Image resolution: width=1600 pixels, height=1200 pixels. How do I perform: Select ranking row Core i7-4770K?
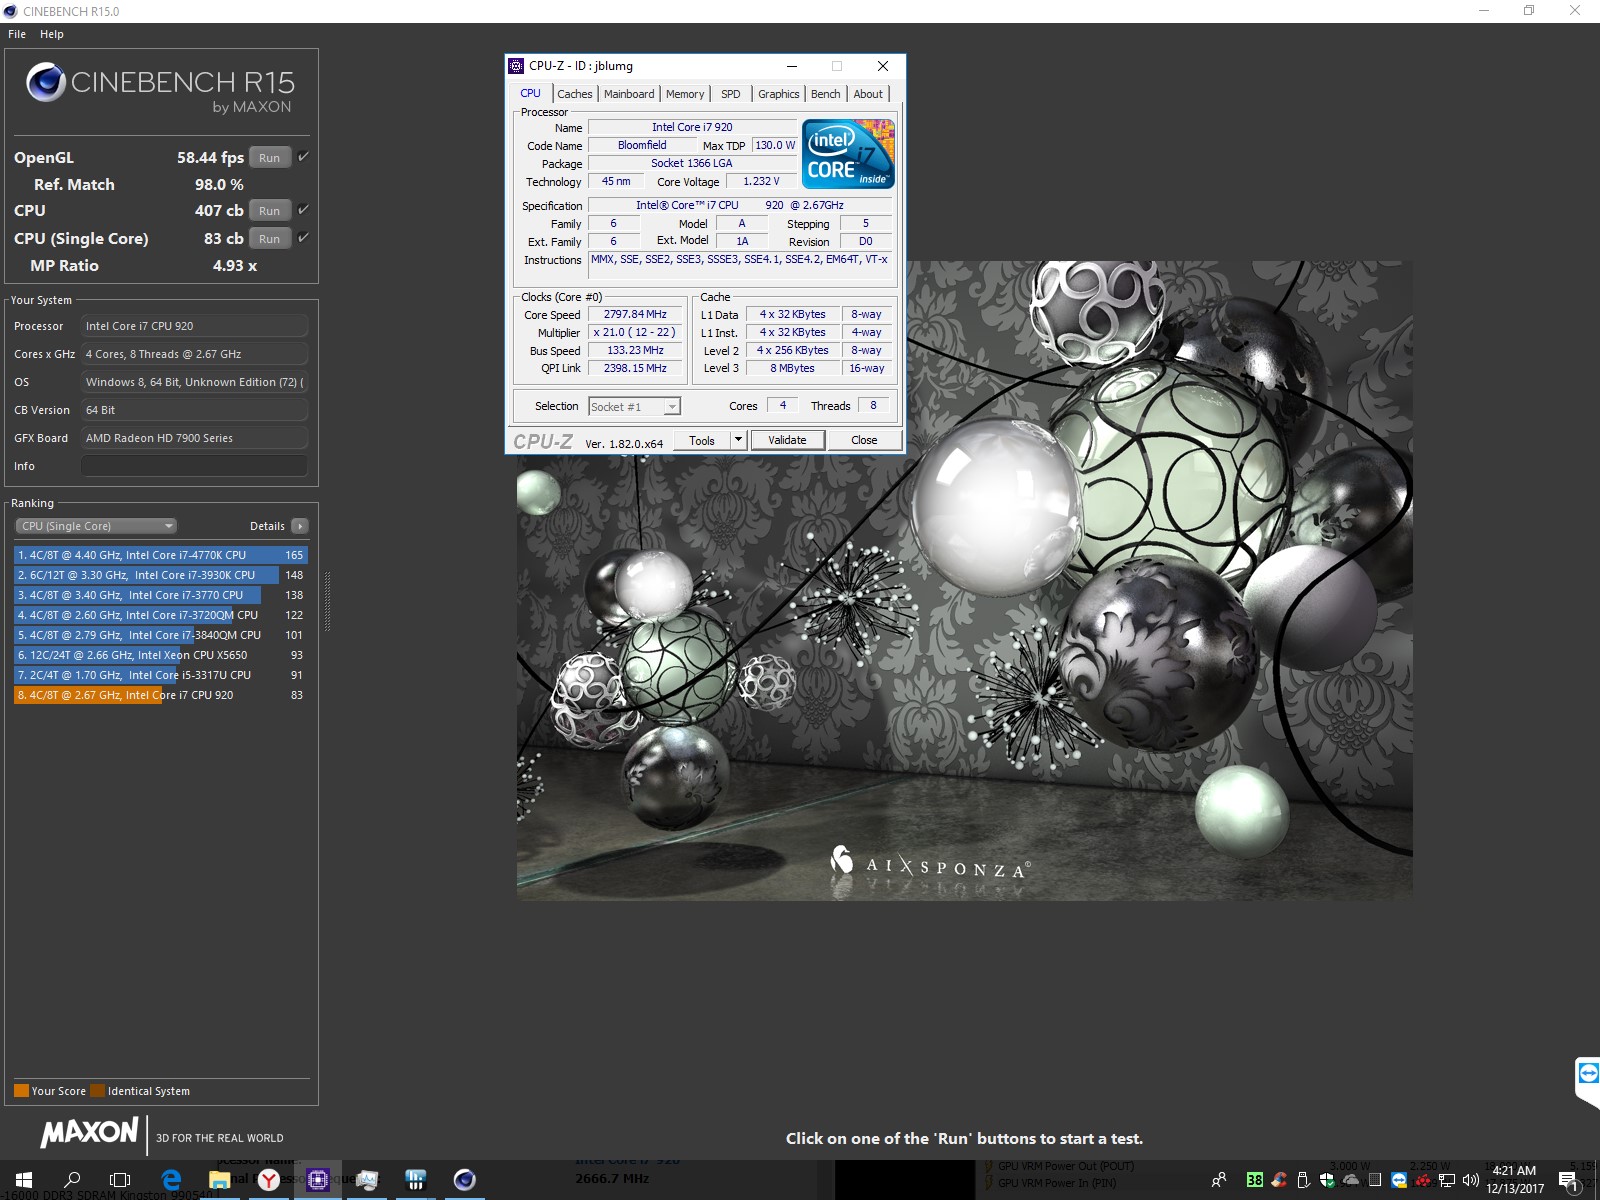[x=161, y=555]
